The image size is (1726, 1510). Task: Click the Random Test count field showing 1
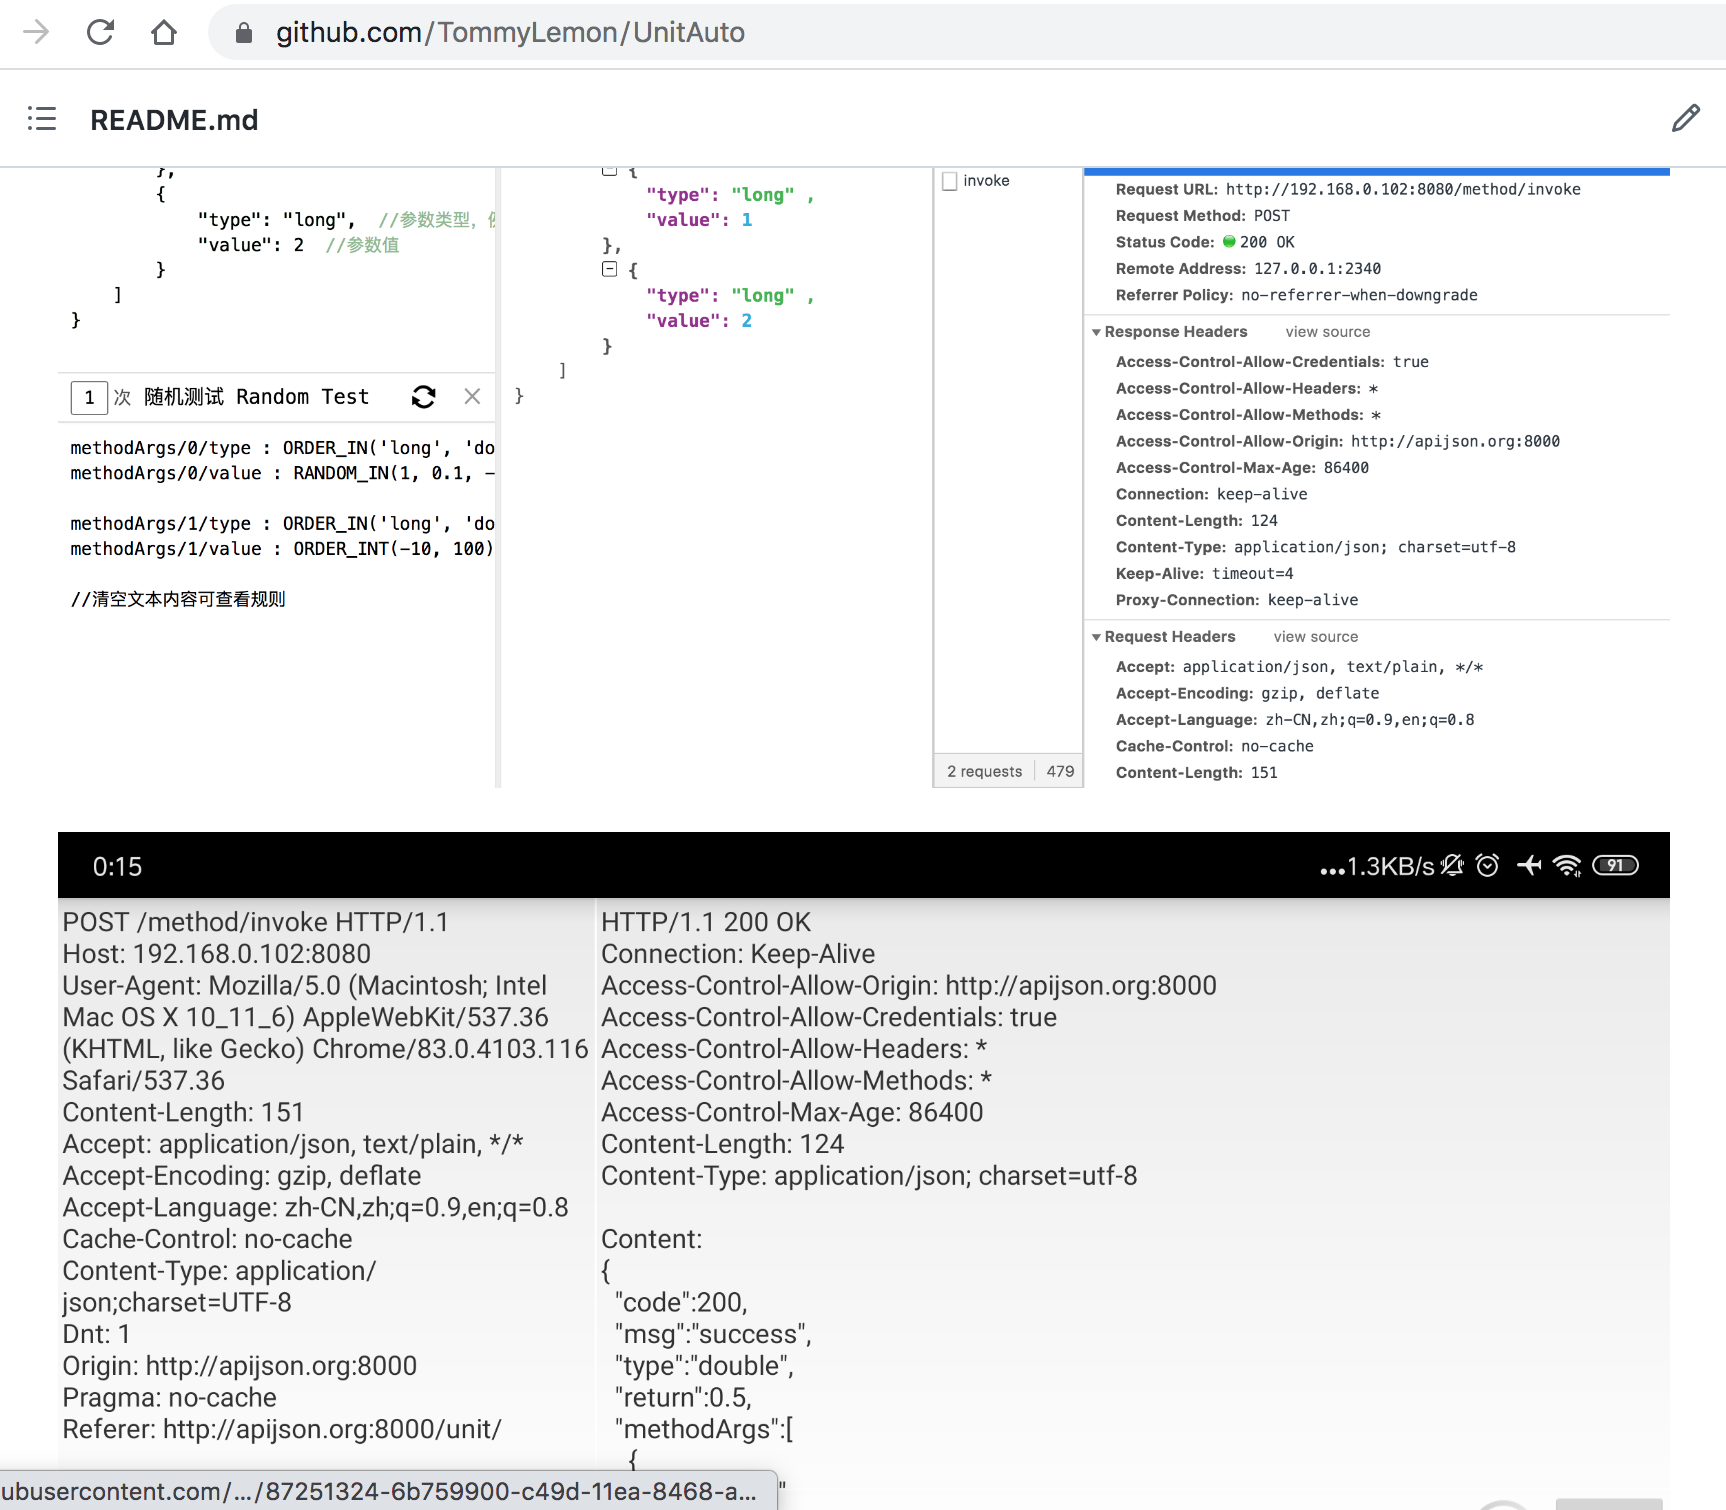pos(89,397)
